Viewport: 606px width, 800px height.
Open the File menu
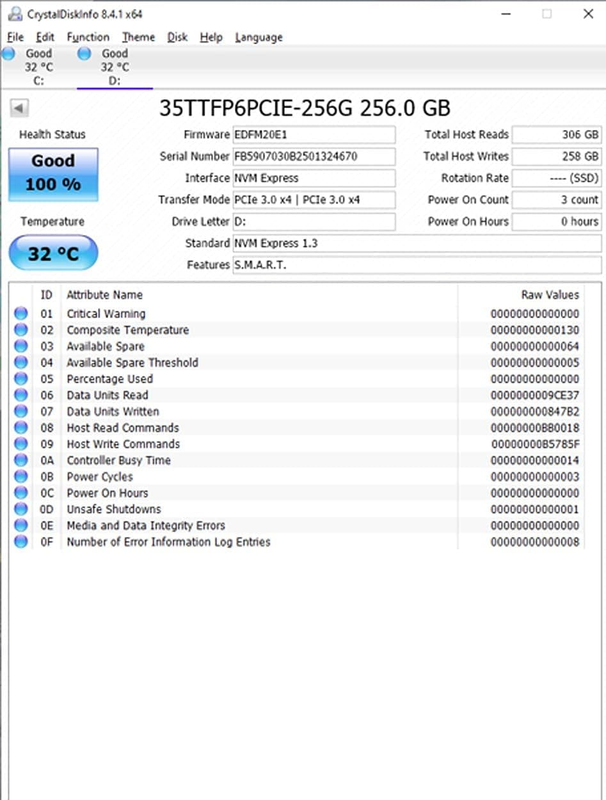point(14,37)
